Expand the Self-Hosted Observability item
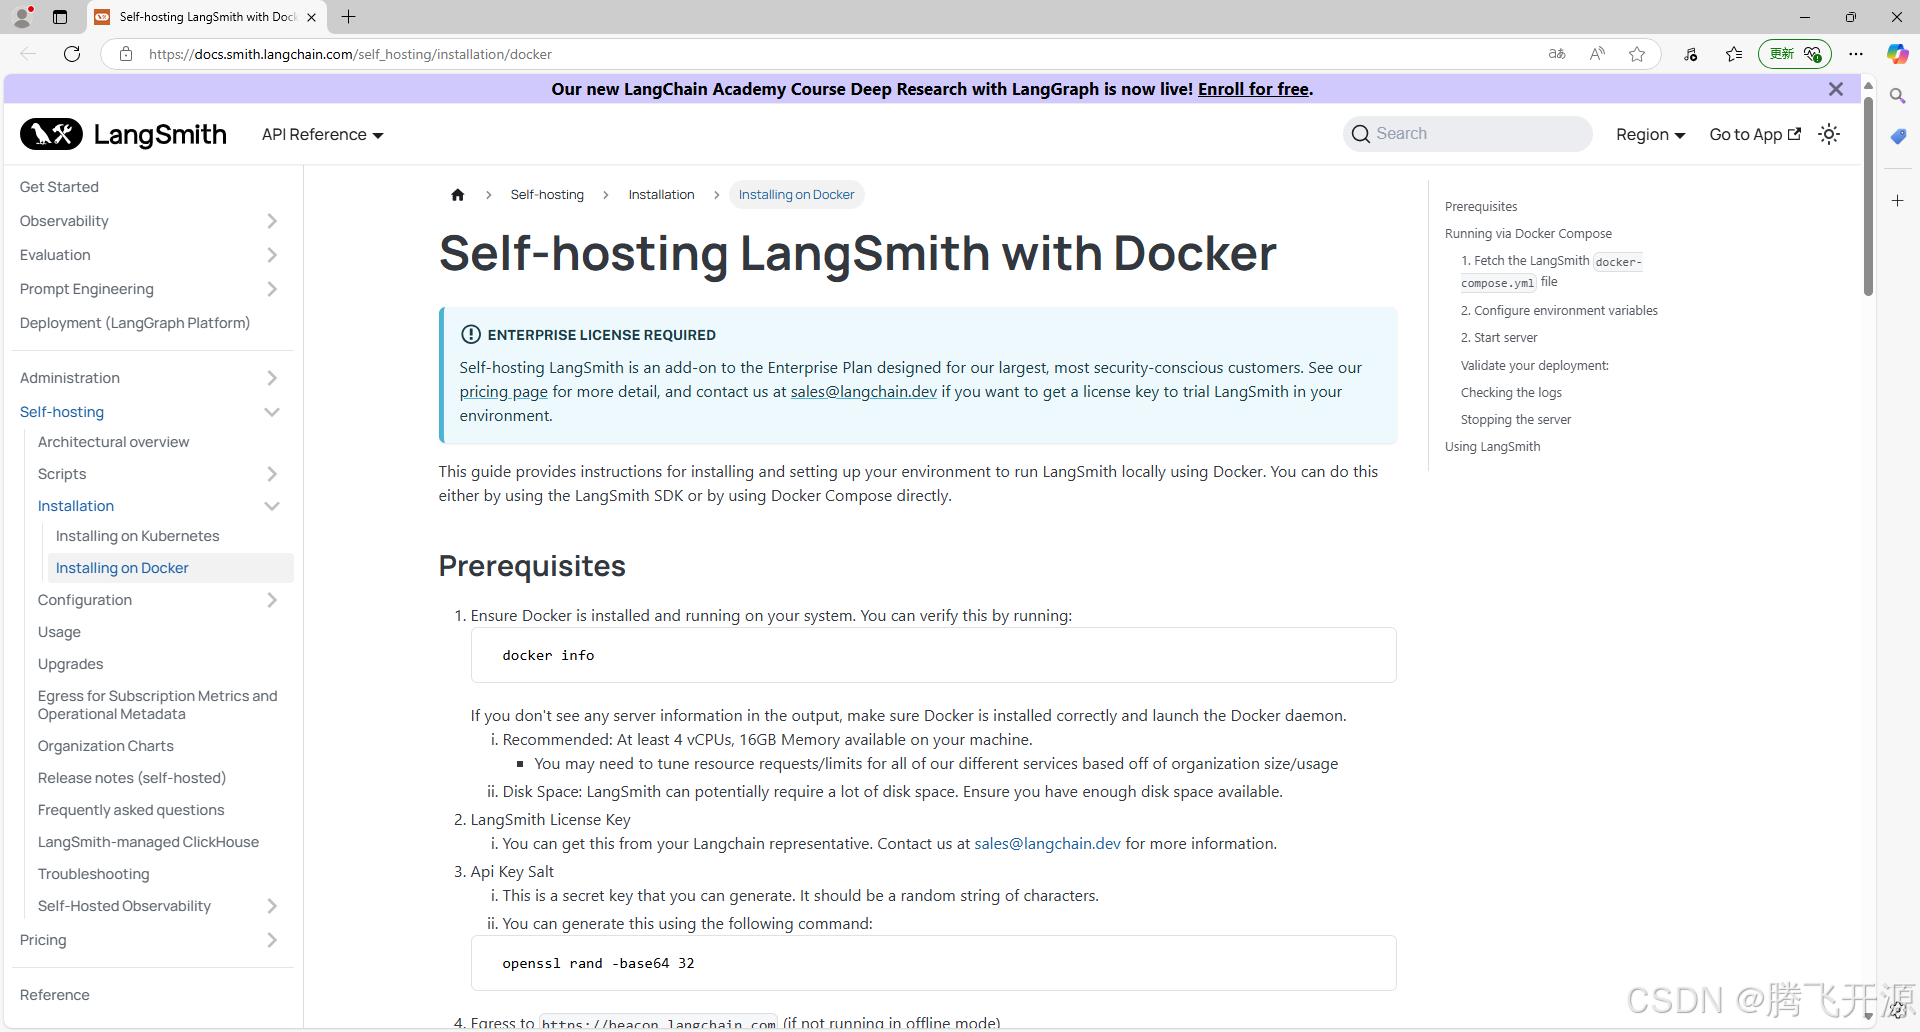The width and height of the screenshot is (1920, 1032). coord(272,906)
